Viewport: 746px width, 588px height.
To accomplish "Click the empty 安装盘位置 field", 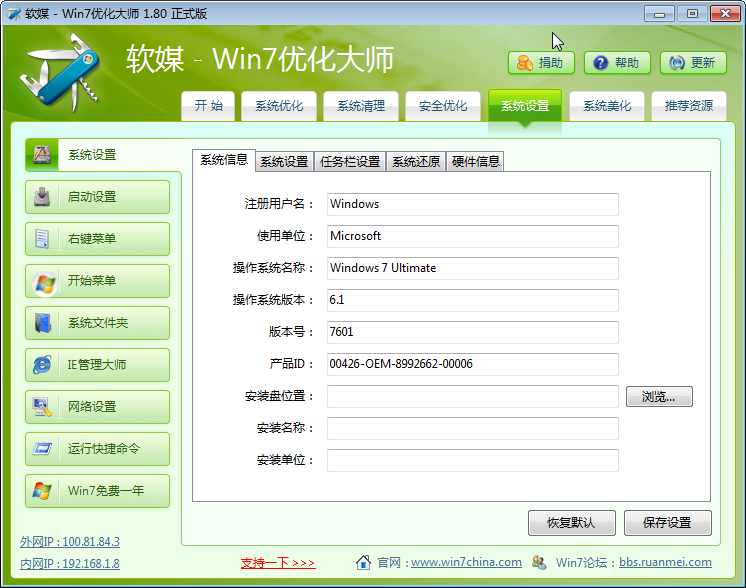I will tap(472, 396).
